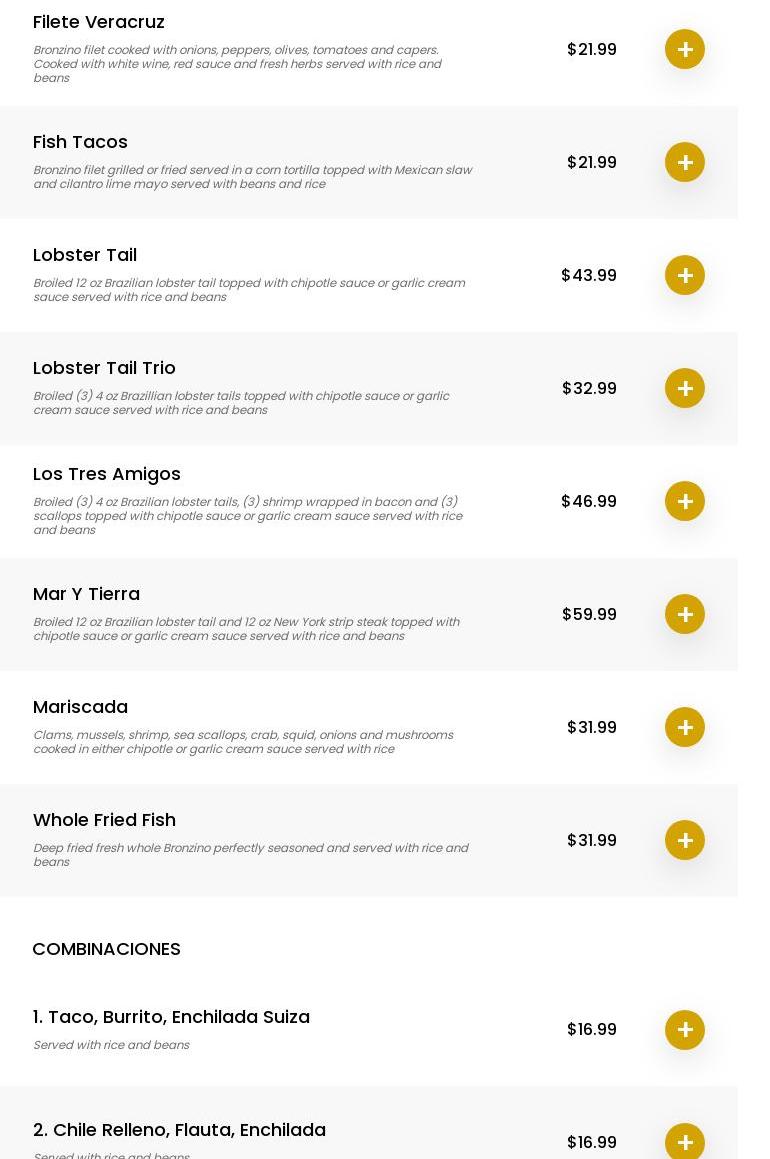Add Mariscada to cart
Screen dimensions: 770x1159
tap(685, 727)
